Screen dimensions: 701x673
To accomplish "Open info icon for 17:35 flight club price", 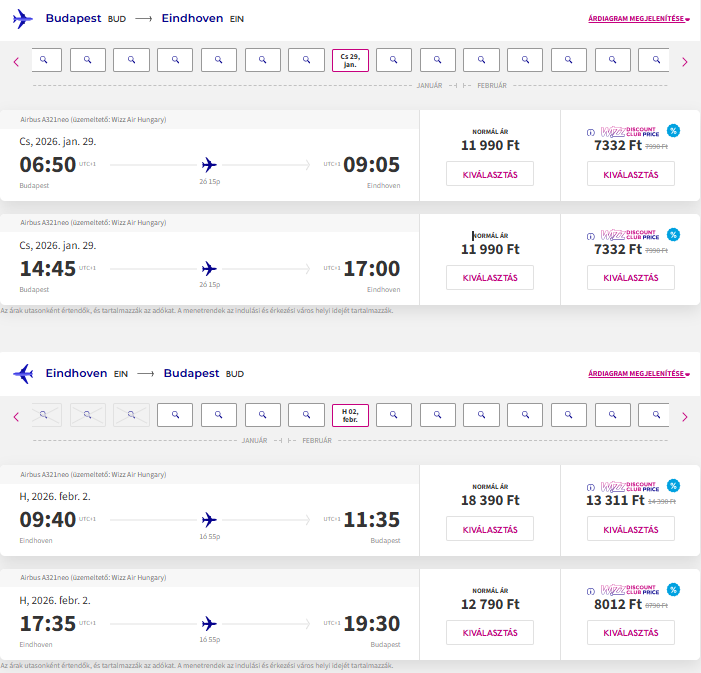I will point(590,590).
